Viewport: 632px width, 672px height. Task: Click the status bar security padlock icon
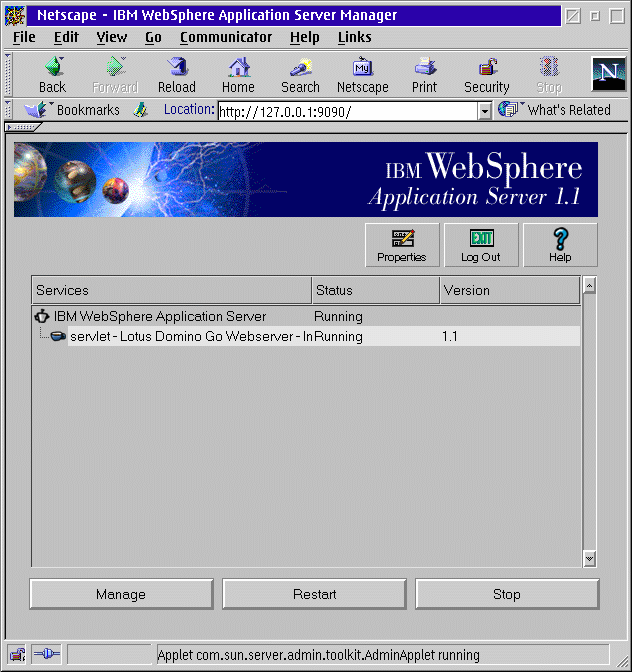point(17,654)
